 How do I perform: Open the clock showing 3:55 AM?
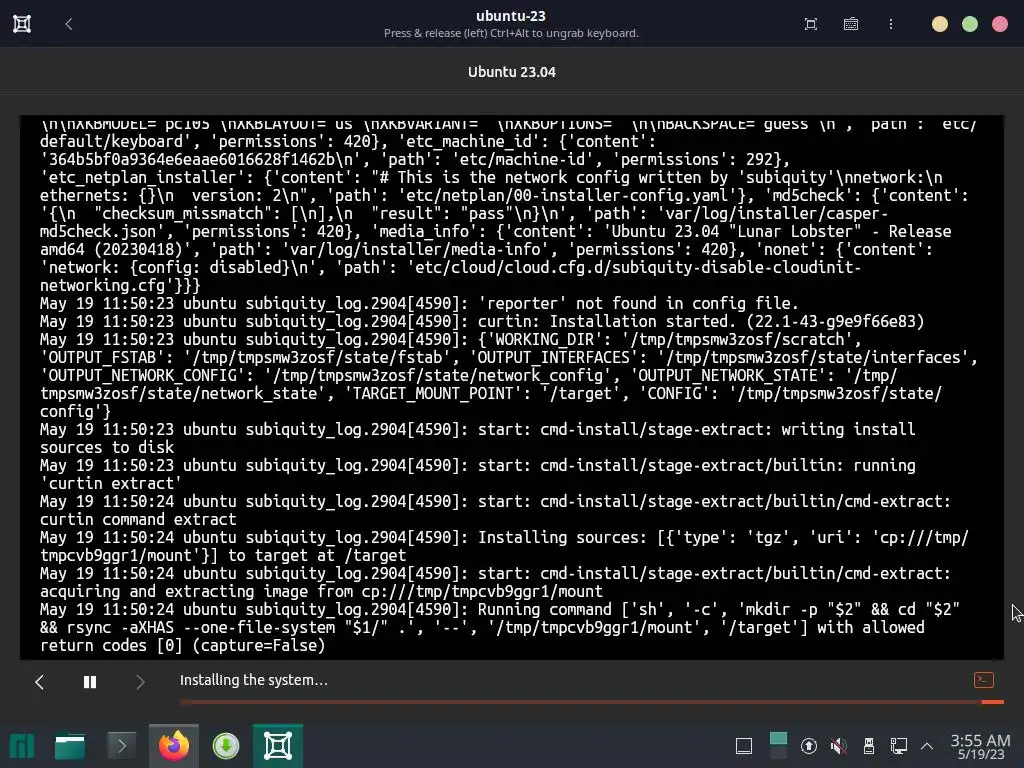pos(980,746)
